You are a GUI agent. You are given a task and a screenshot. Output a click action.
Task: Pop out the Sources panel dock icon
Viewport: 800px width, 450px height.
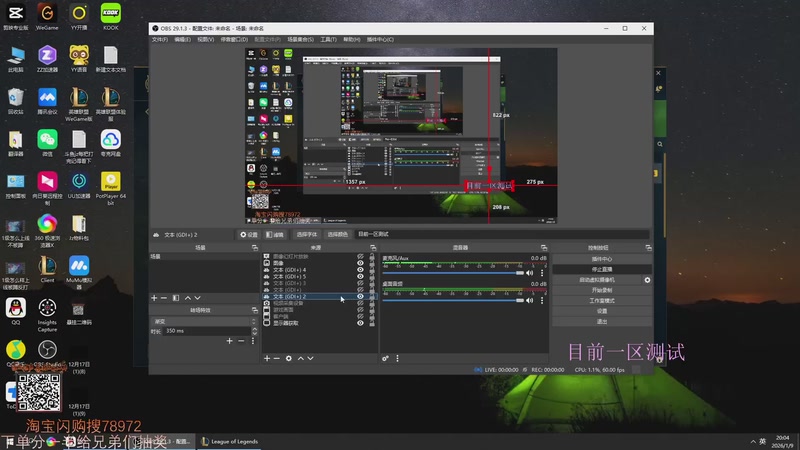pos(373,247)
